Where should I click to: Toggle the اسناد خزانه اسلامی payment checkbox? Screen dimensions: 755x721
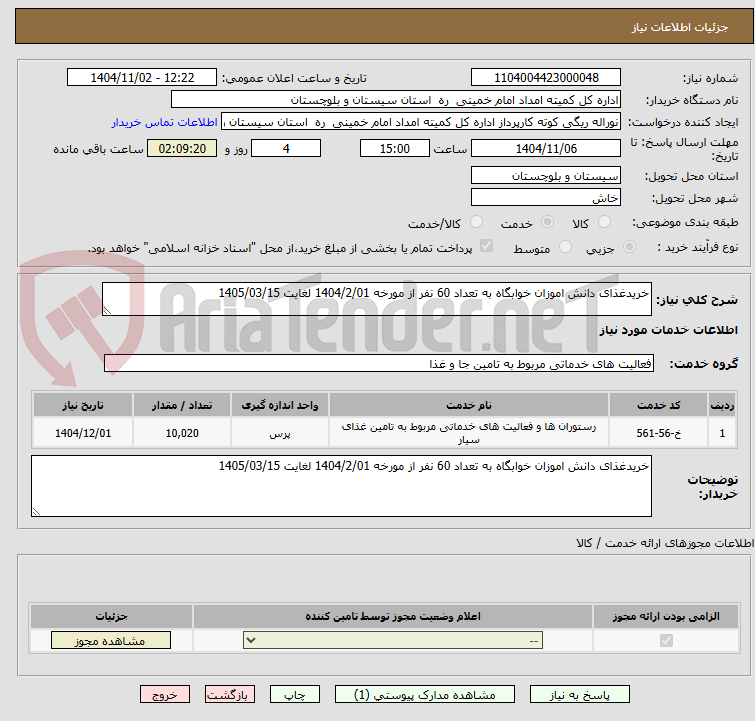click(486, 246)
